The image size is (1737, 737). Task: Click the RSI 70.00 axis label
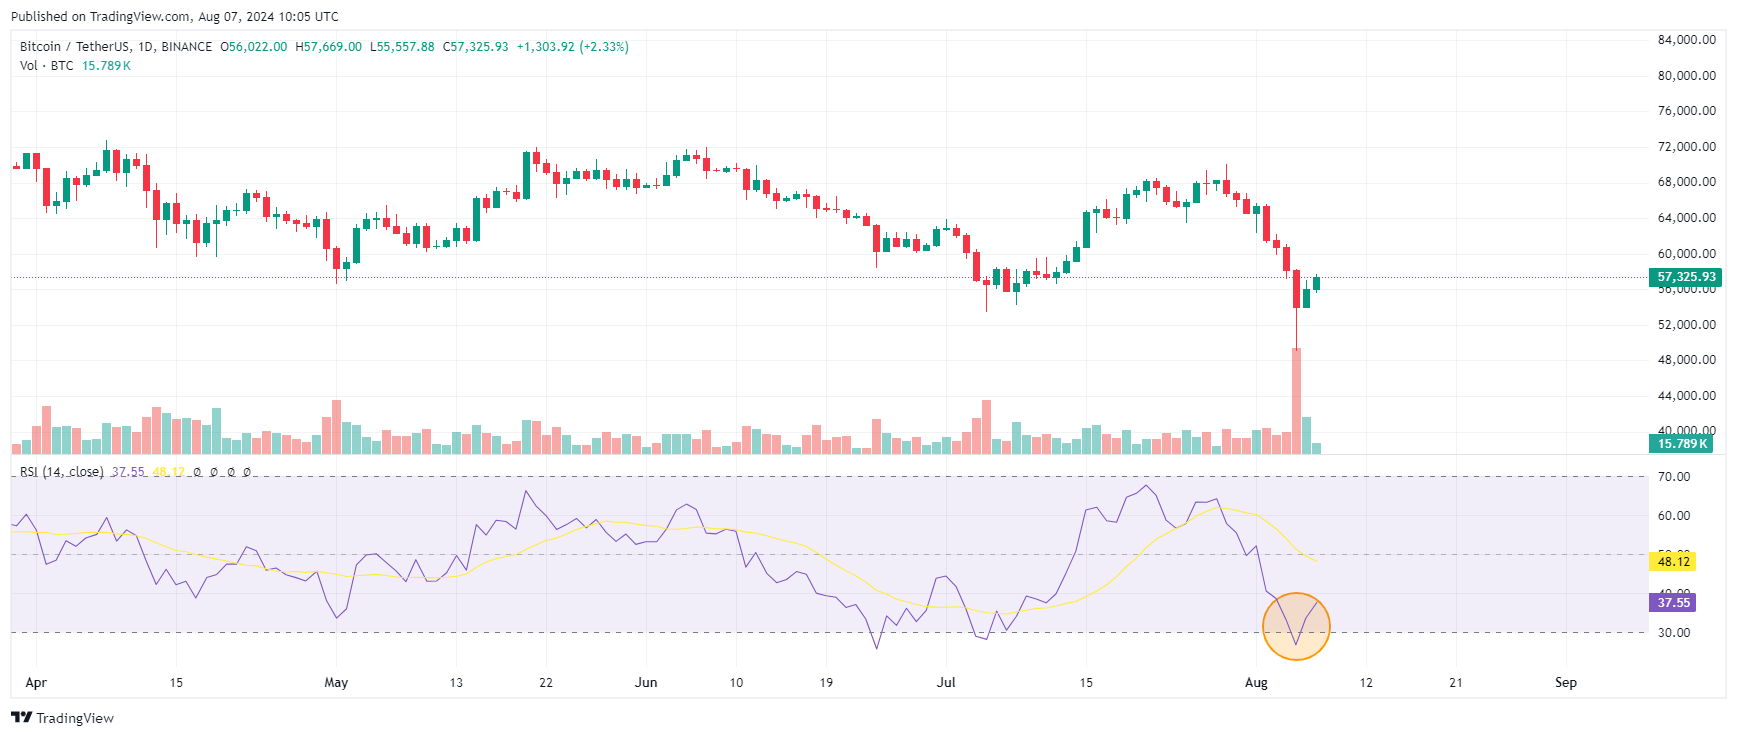1674,477
